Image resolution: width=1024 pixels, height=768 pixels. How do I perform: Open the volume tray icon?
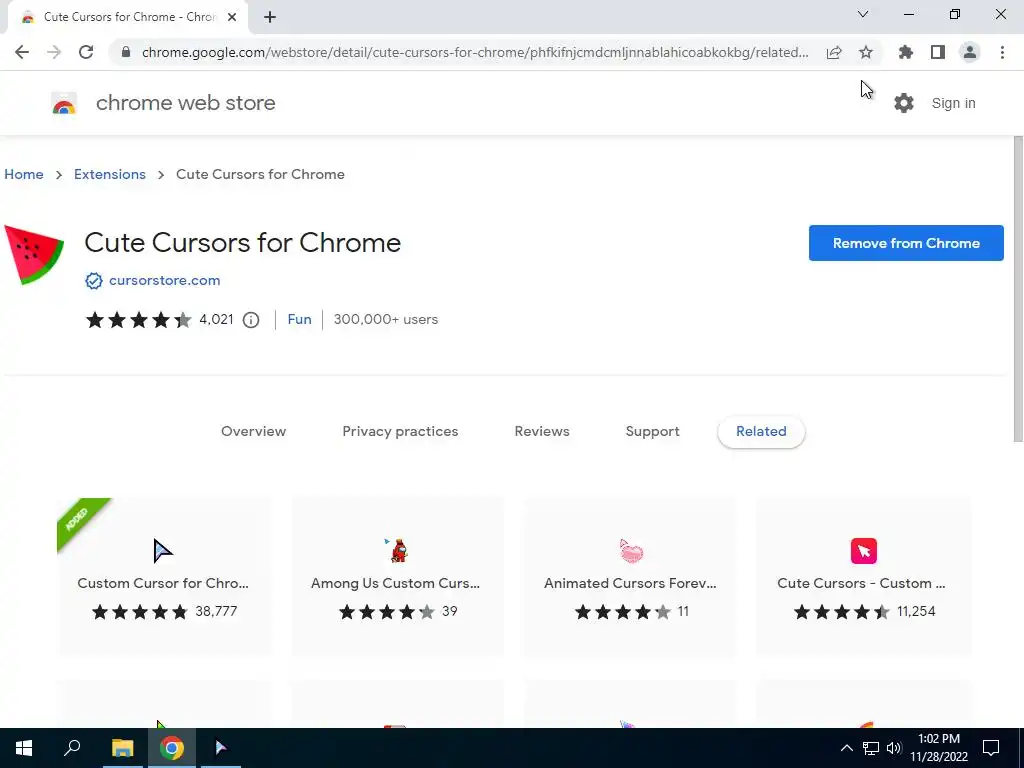tap(894, 748)
